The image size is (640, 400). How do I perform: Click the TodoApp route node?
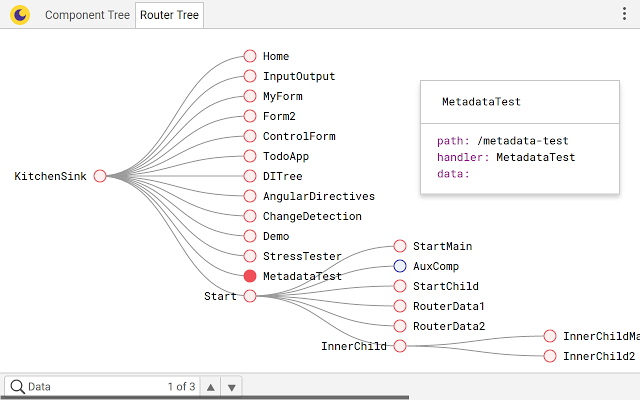coord(250,156)
